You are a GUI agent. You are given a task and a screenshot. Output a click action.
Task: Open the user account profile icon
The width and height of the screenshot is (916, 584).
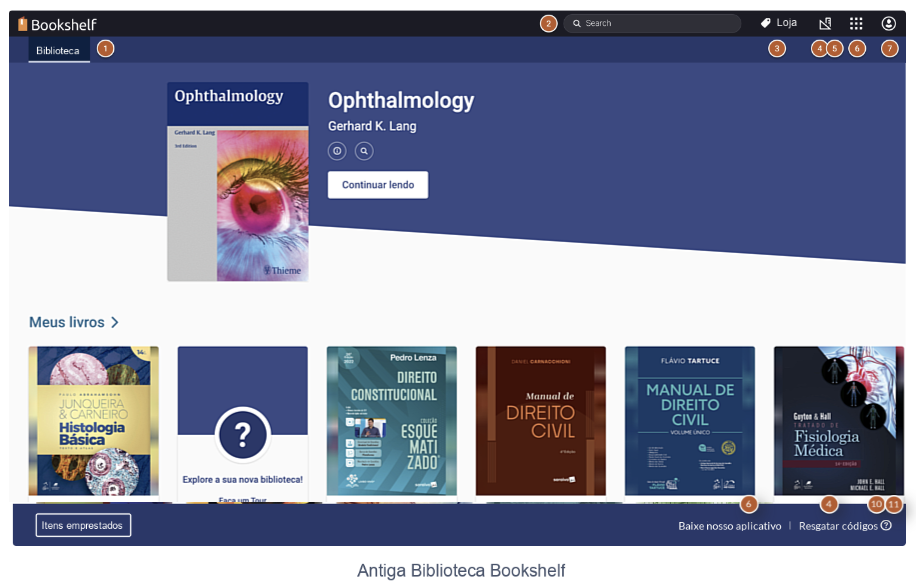pos(889,23)
